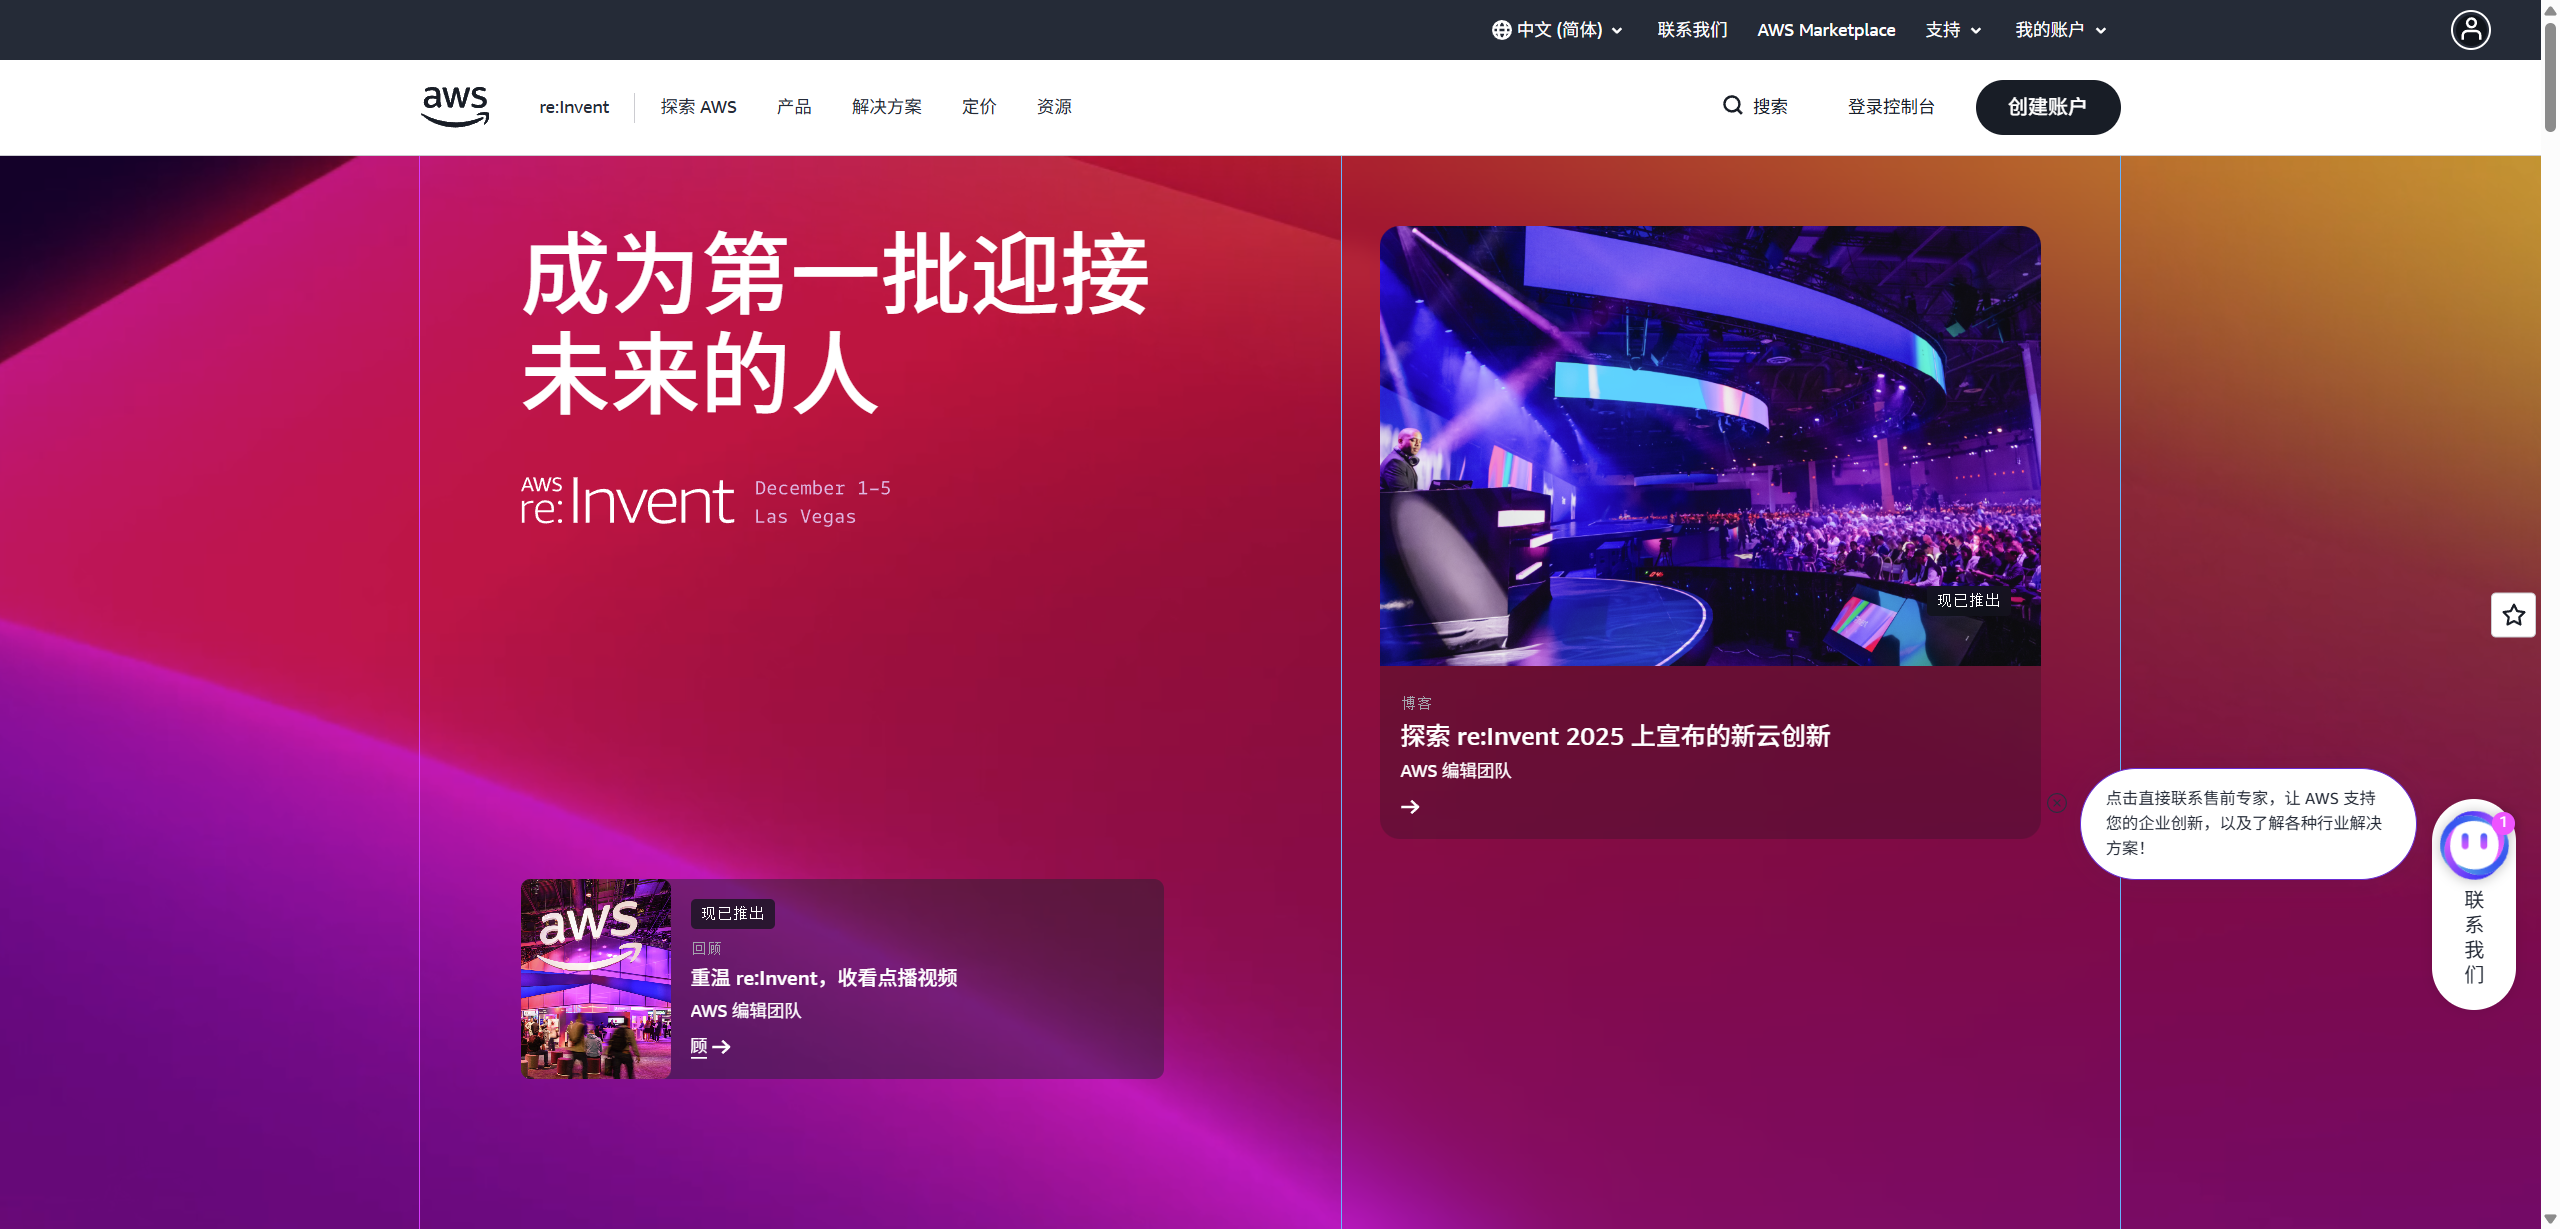This screenshot has height=1229, width=2560.
Task: Click the user profile avatar icon
Action: point(2470,30)
